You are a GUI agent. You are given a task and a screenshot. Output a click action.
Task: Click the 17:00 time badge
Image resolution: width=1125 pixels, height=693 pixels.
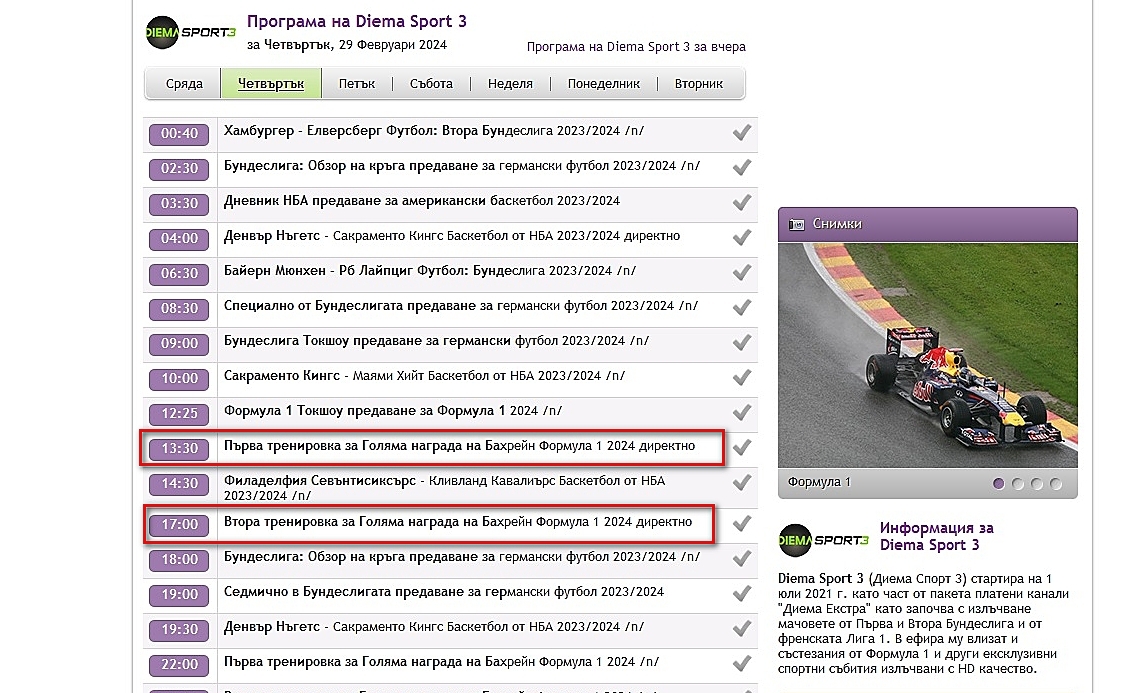click(179, 524)
